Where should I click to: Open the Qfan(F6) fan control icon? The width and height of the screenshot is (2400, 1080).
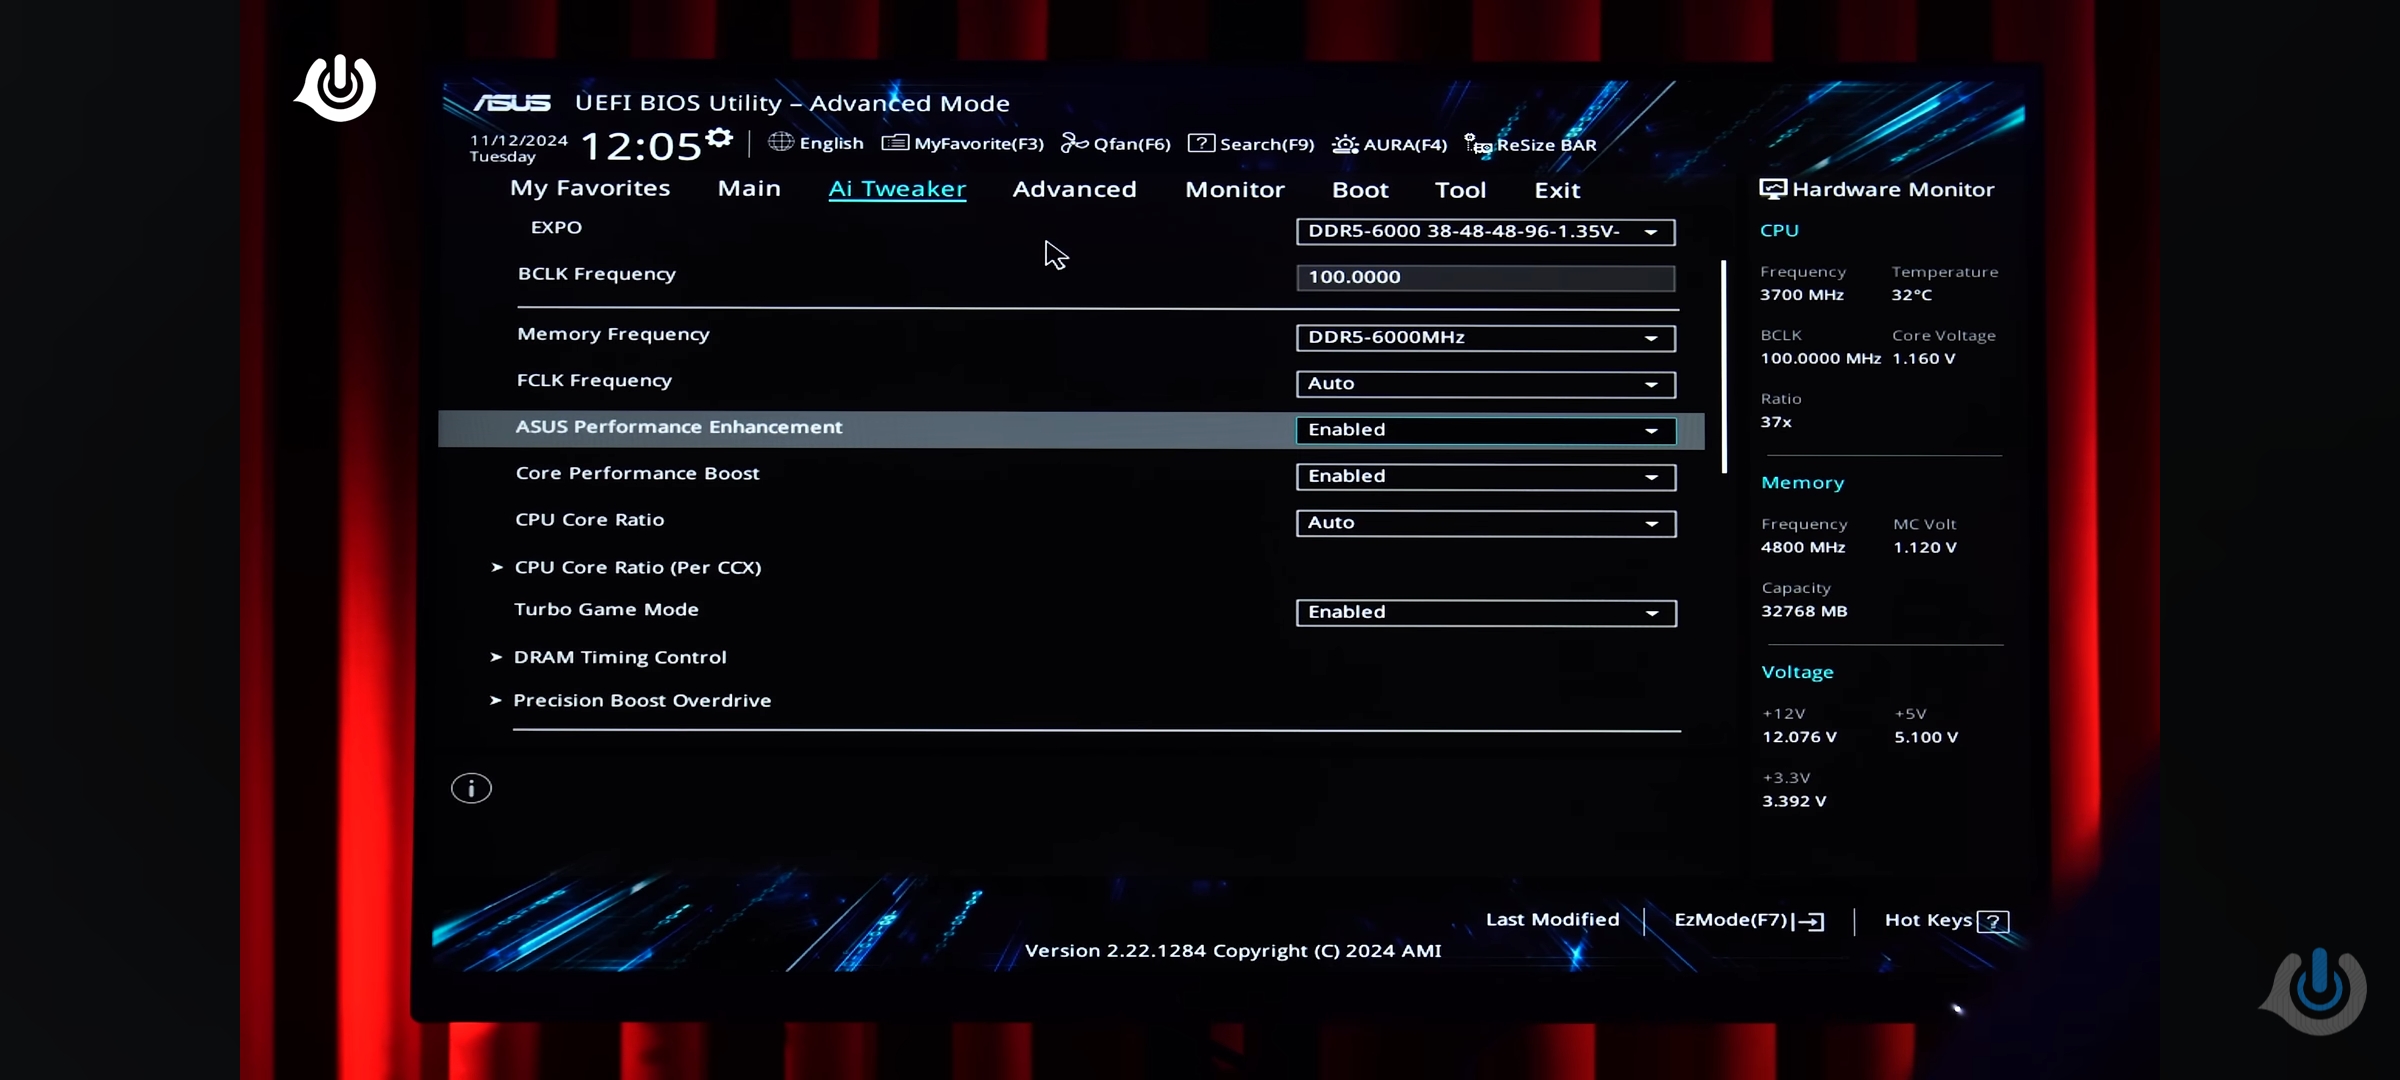(1074, 143)
